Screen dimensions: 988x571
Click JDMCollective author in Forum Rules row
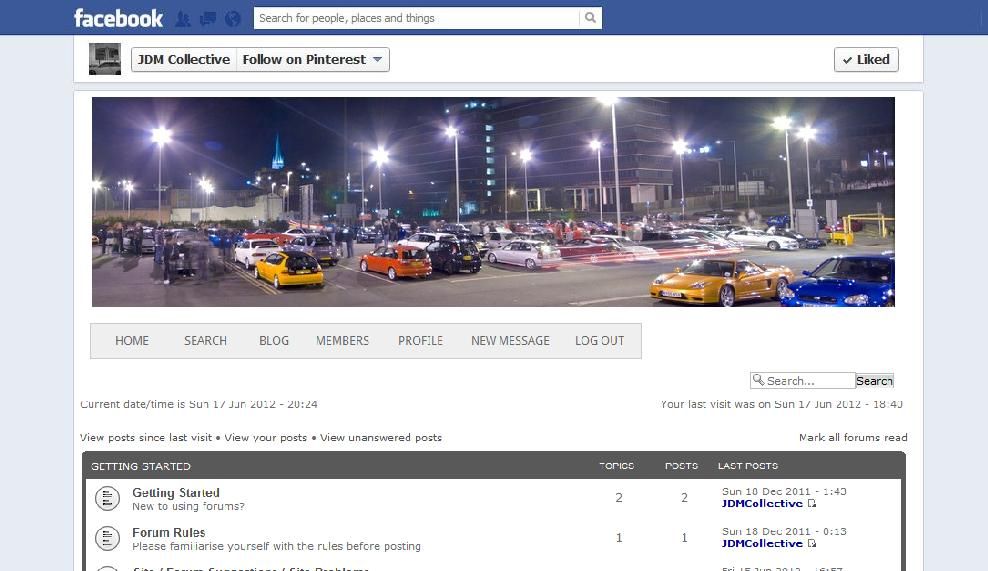(762, 543)
